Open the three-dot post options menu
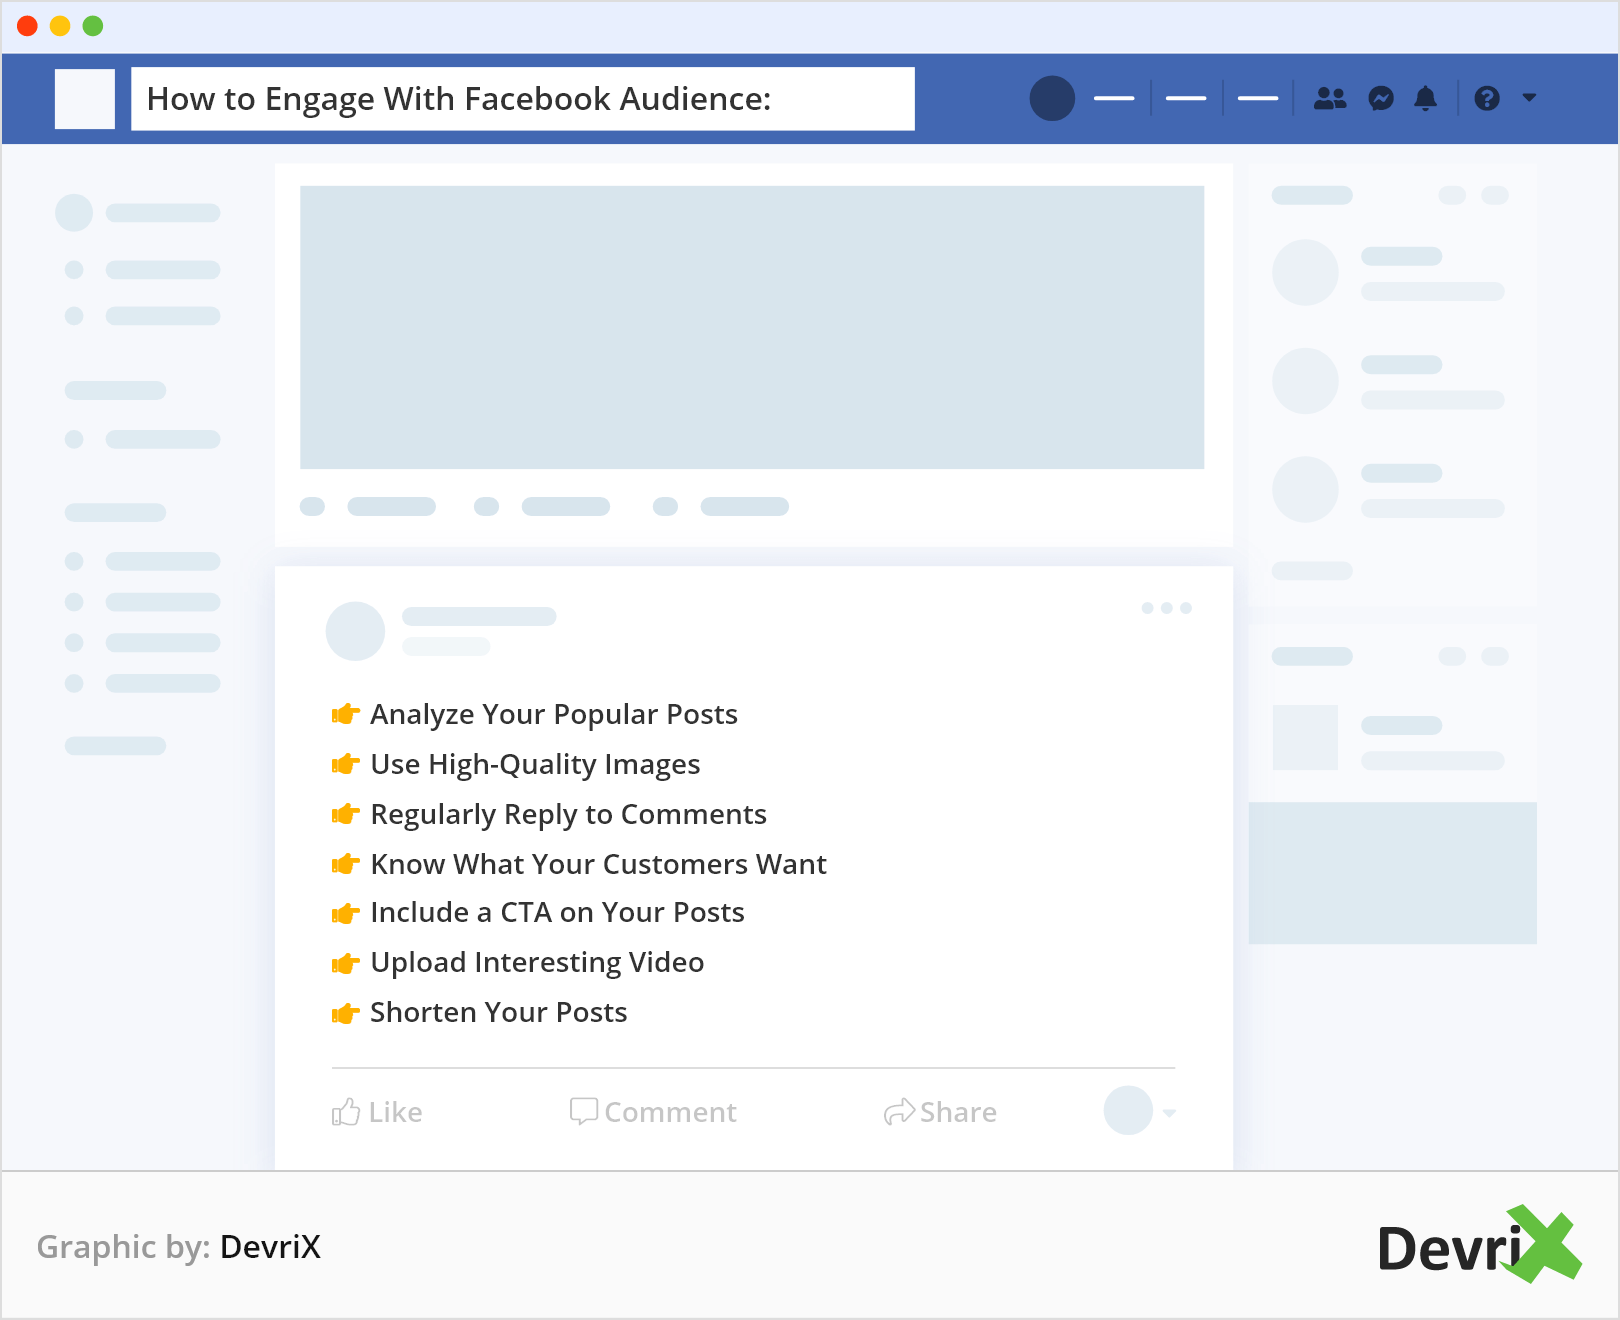This screenshot has height=1320, width=1620. click(x=1167, y=608)
